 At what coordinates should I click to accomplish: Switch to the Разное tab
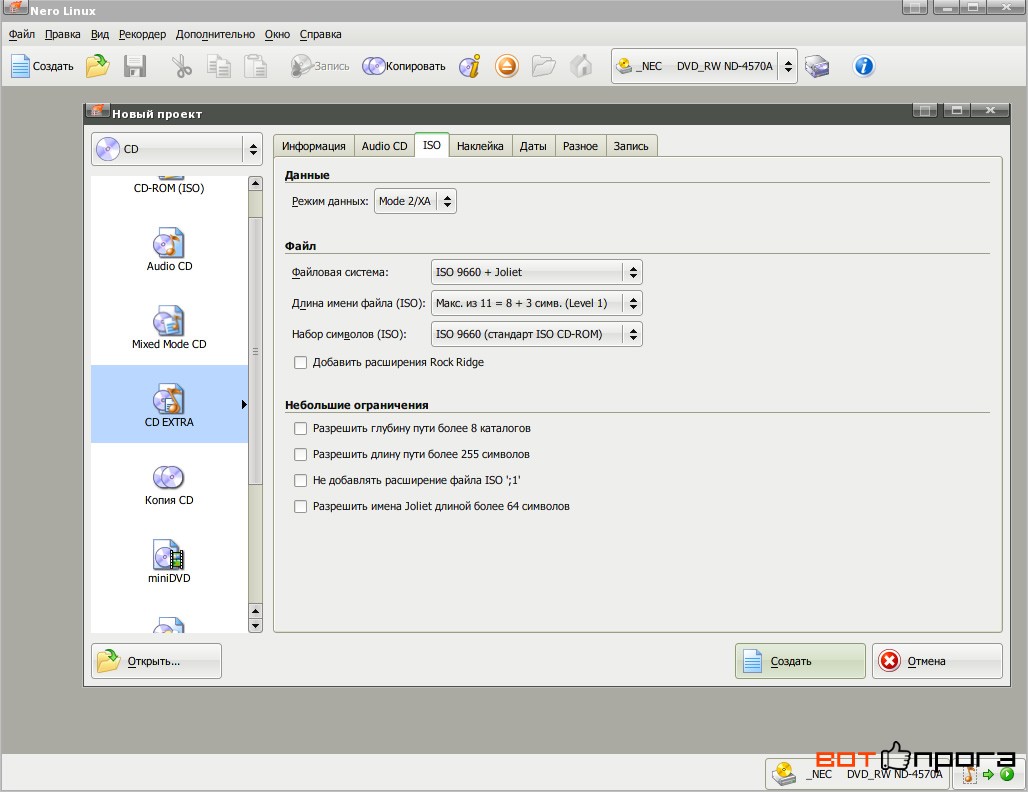(x=580, y=146)
